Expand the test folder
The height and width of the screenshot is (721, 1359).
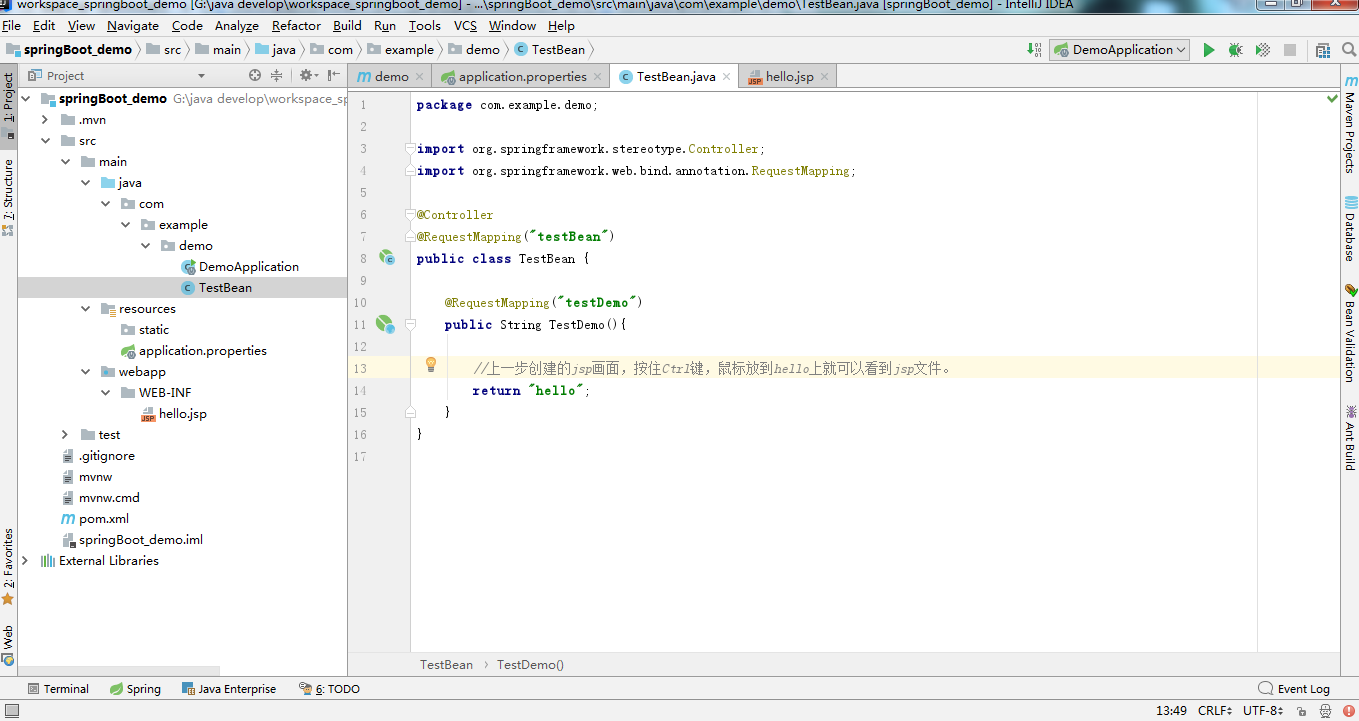pos(65,435)
